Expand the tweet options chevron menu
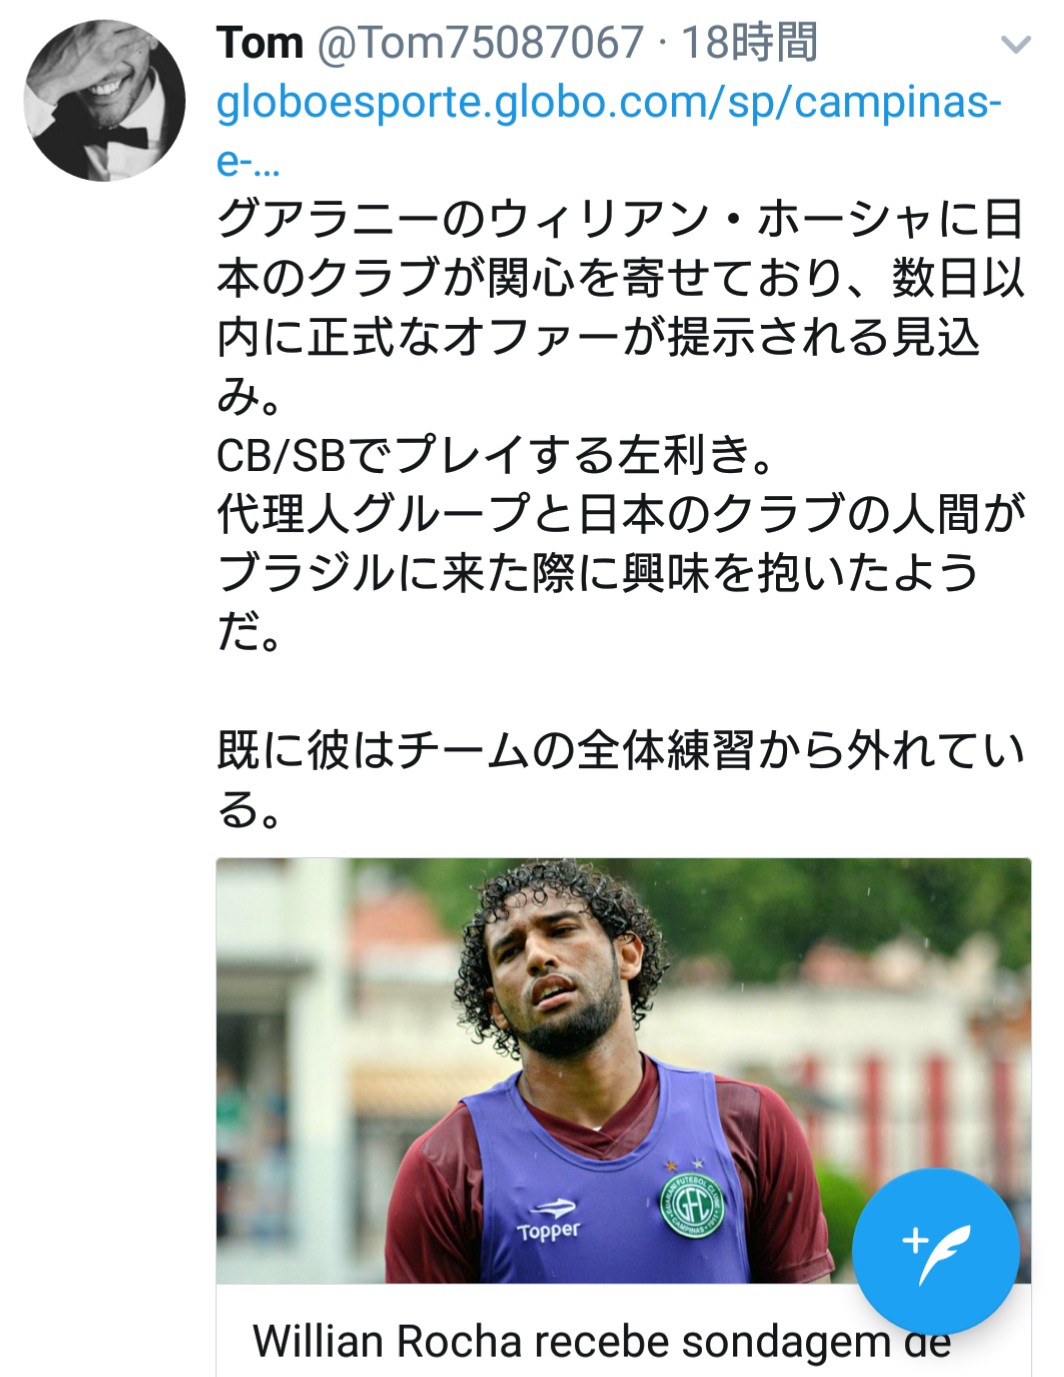The image size is (1064, 1377). [x=1015, y=45]
